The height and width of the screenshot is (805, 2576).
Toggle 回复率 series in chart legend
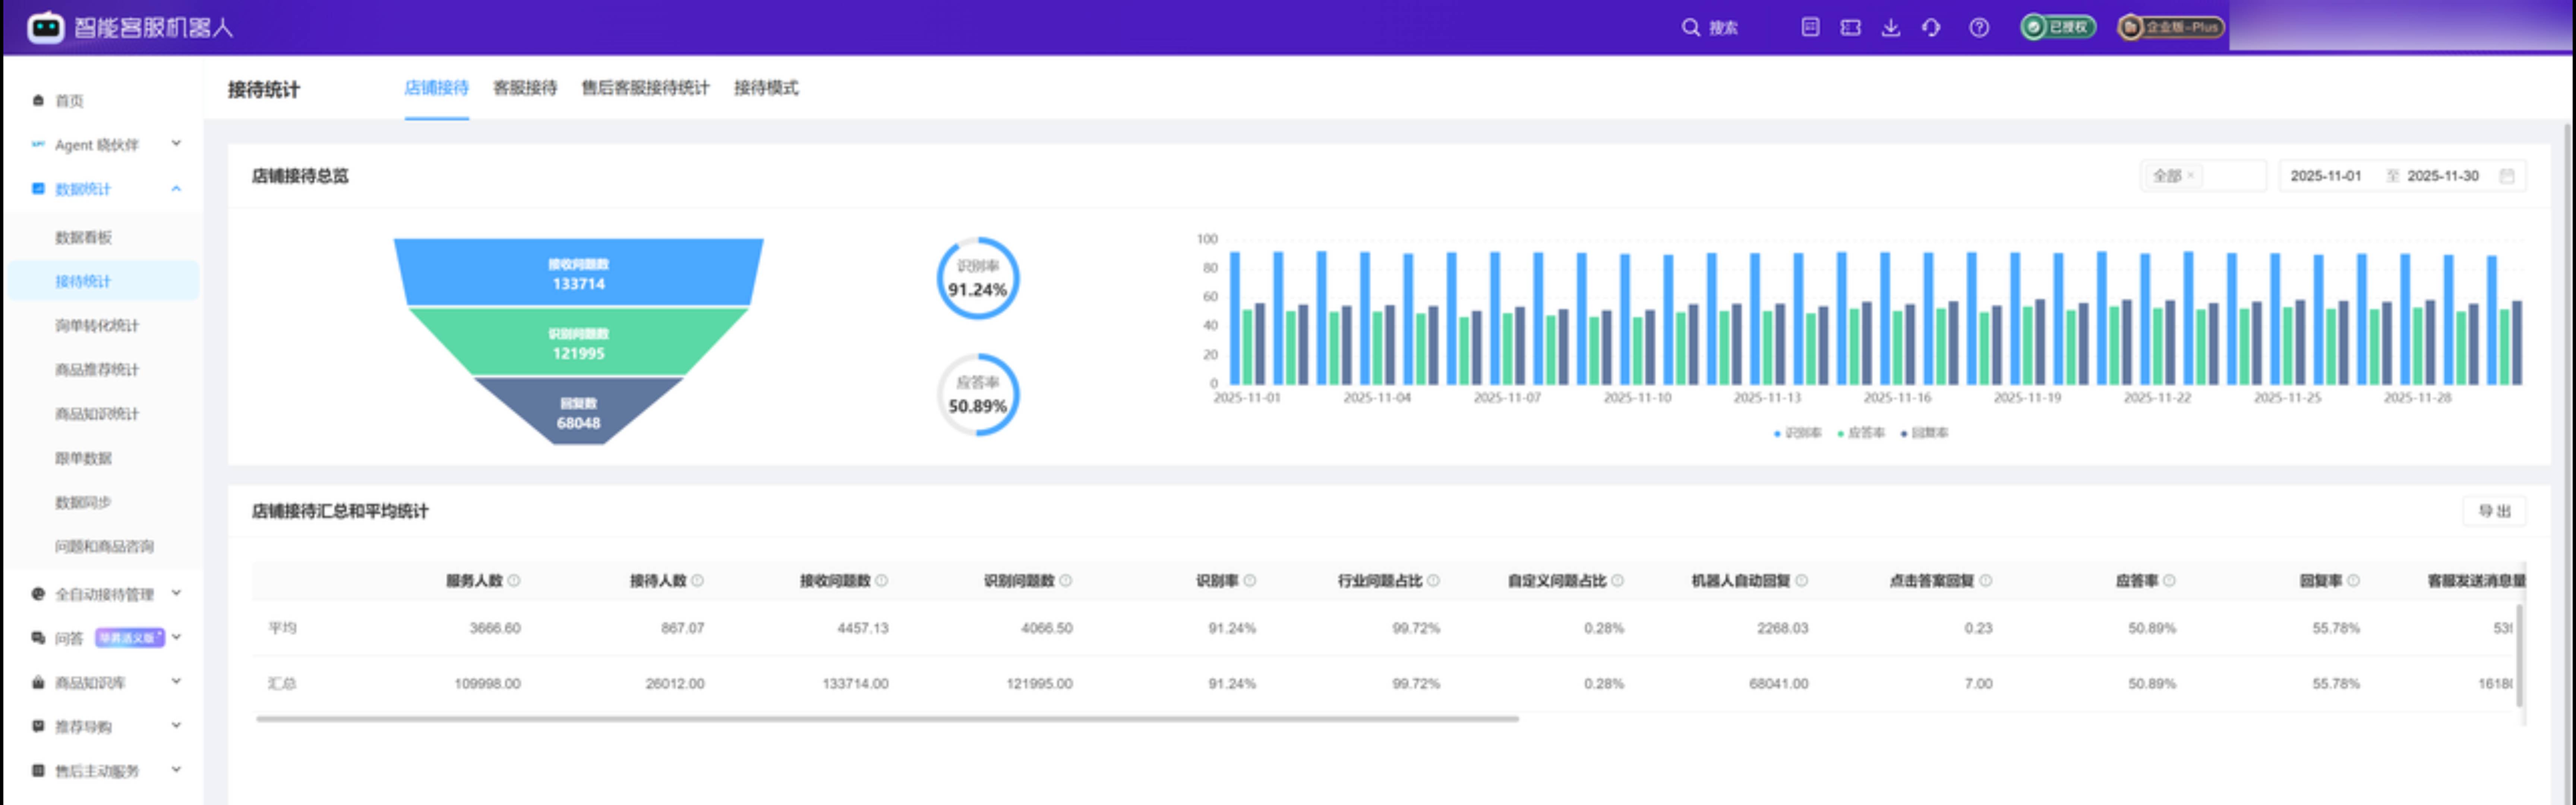coord(1924,433)
